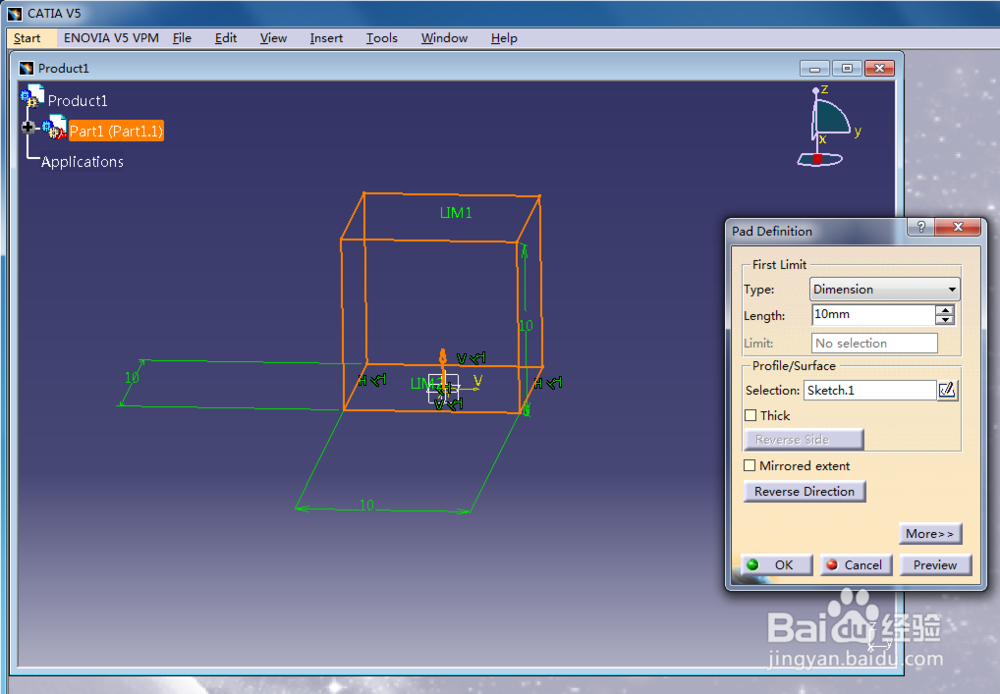Increase Length with the up spinner arrow
1000x694 pixels.
[945, 309]
